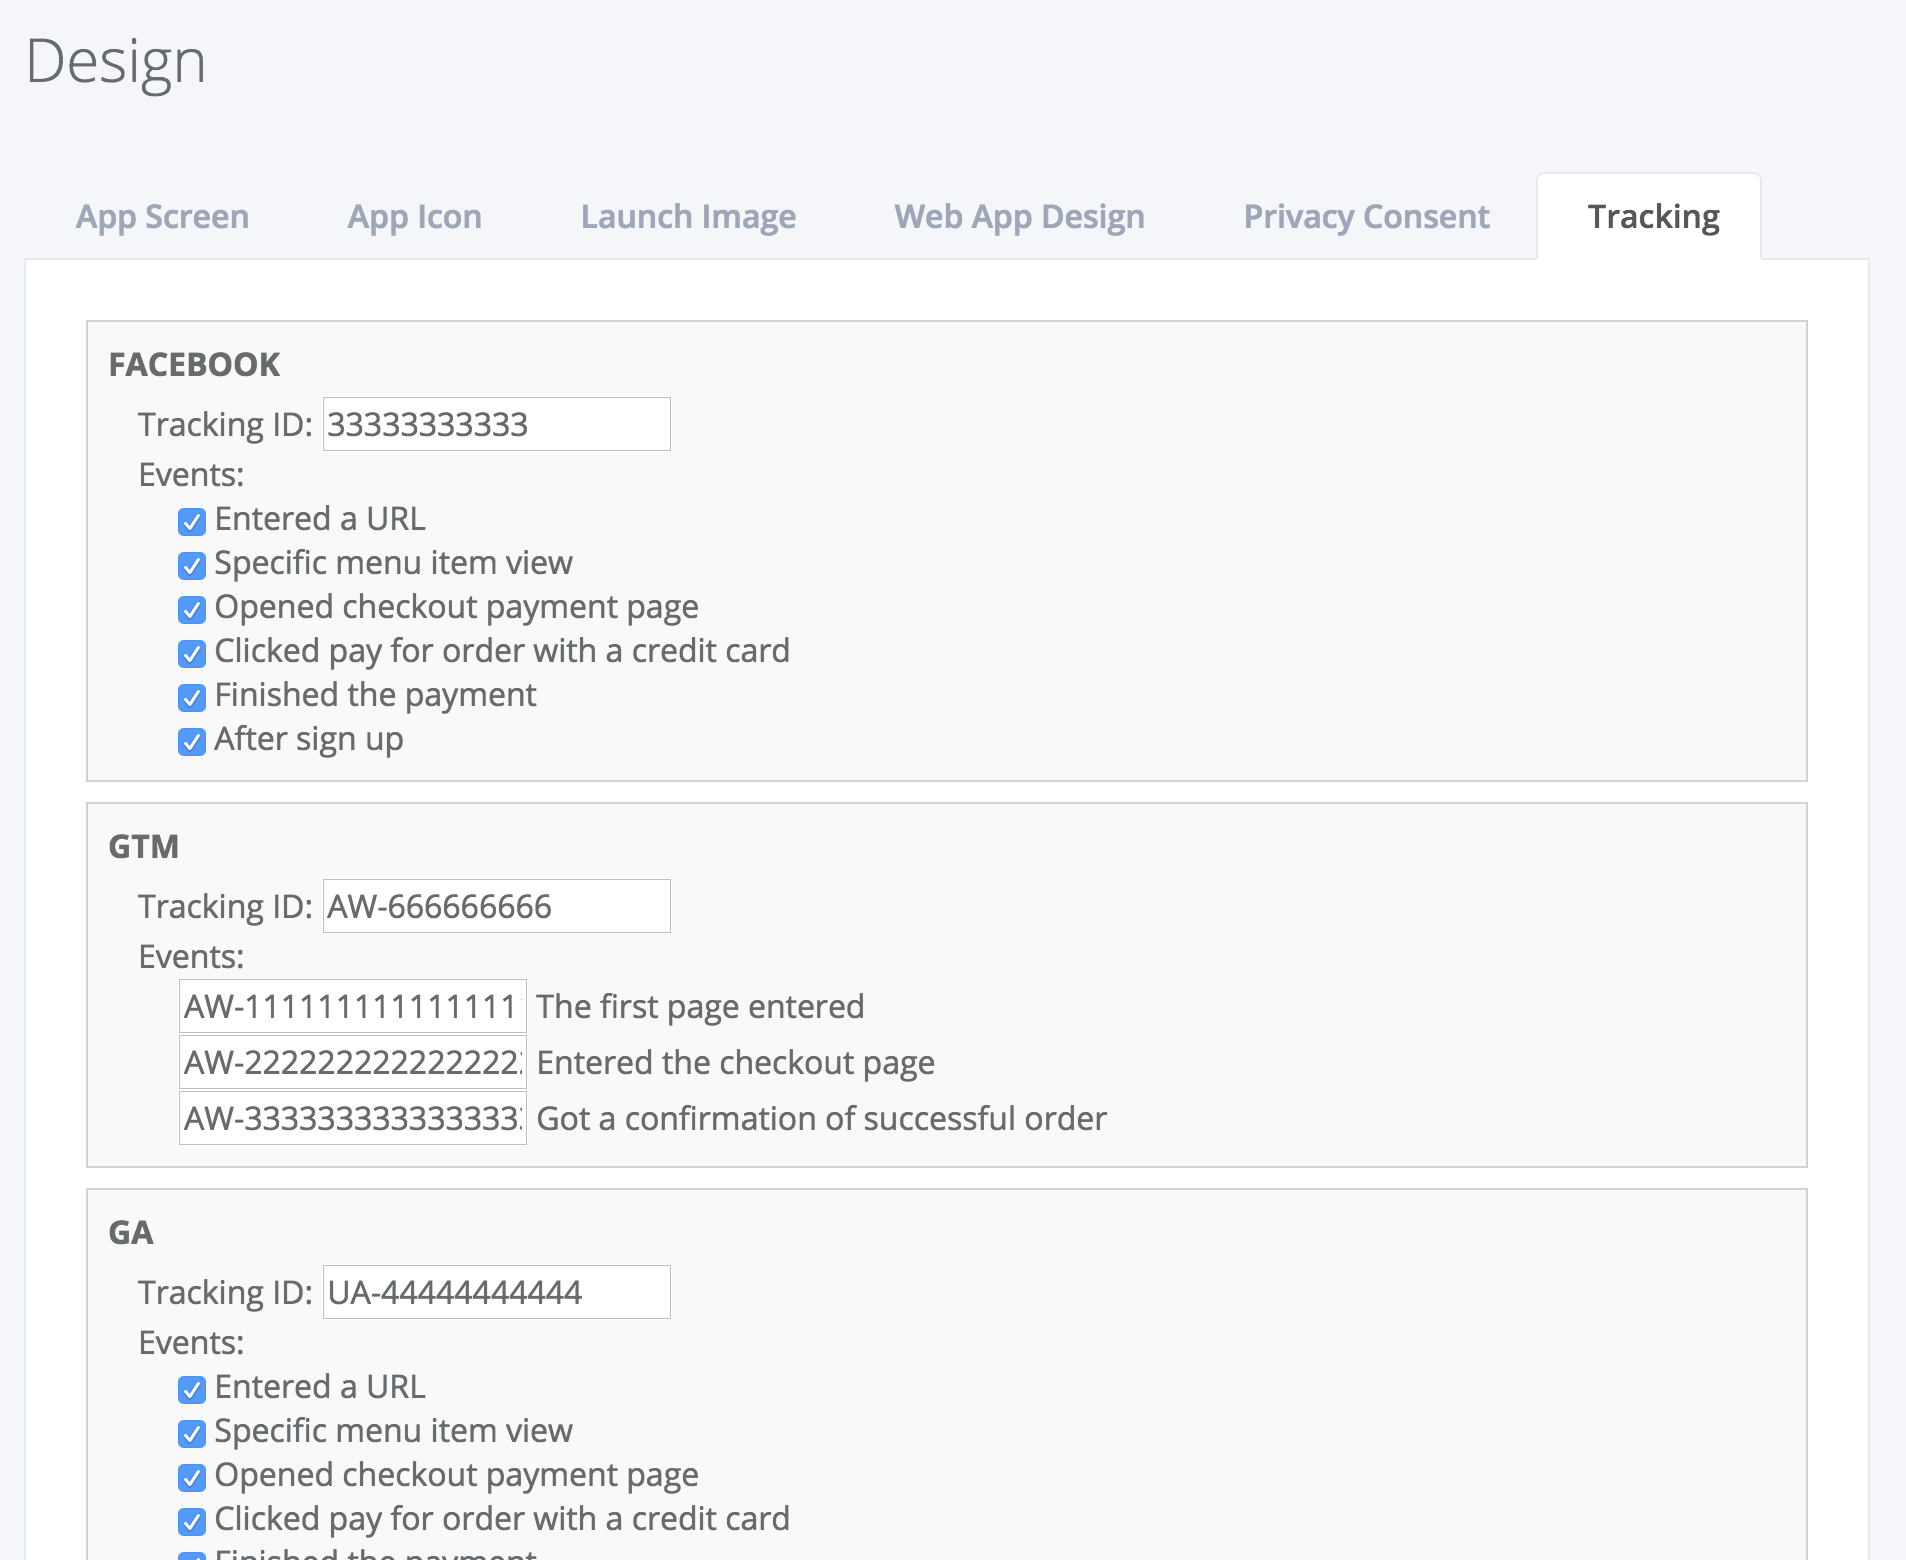Screen dimensions: 1906x1560
Task: Open the App Icon tab
Action: pyautogui.click(x=414, y=216)
